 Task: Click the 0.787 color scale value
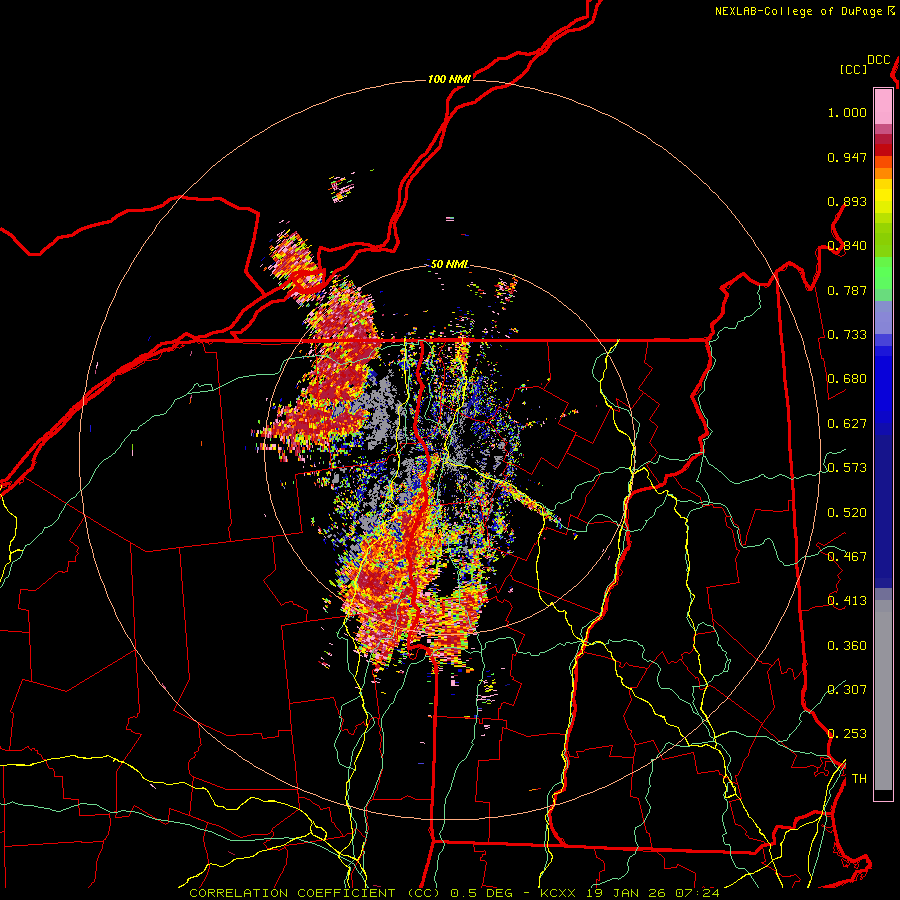[x=847, y=290]
